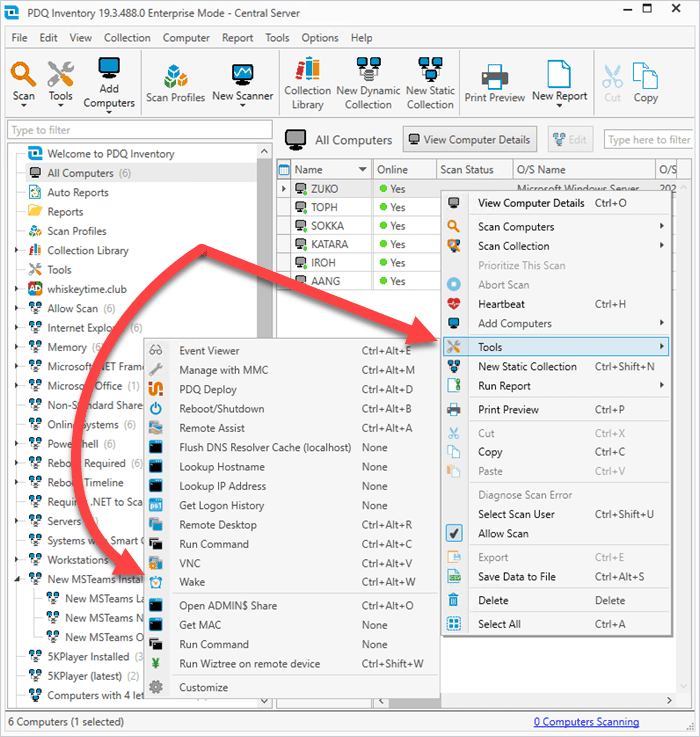Screen dimensions: 700x737
Task: Expand the Collection Library tree node
Action: coord(16,250)
